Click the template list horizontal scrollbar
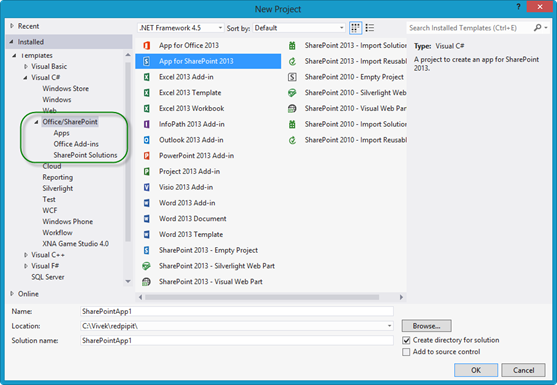The width and height of the screenshot is (557, 385). click(262, 297)
